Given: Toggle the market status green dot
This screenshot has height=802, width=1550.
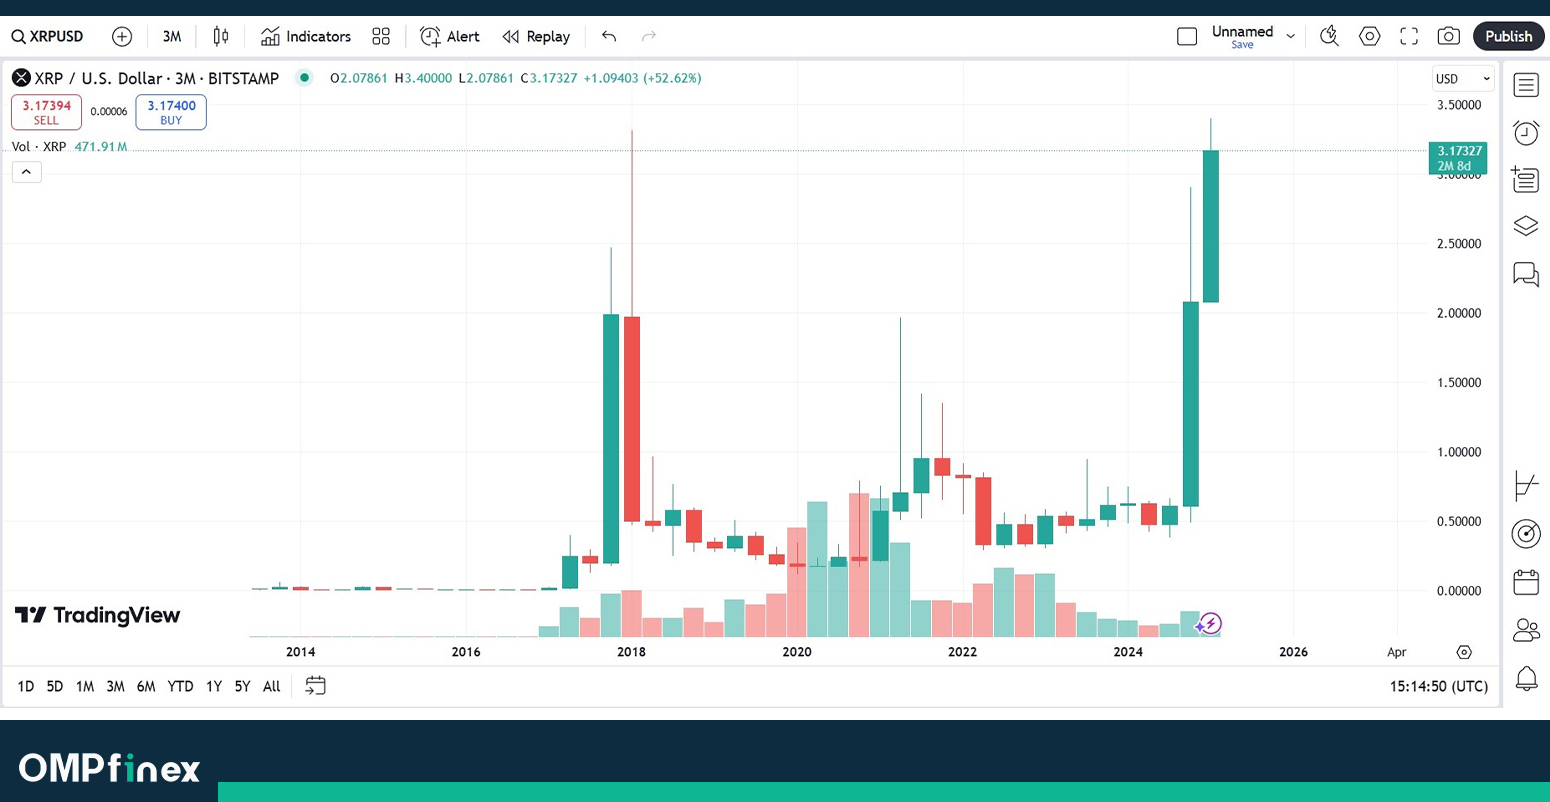Looking at the screenshot, I should [x=304, y=78].
